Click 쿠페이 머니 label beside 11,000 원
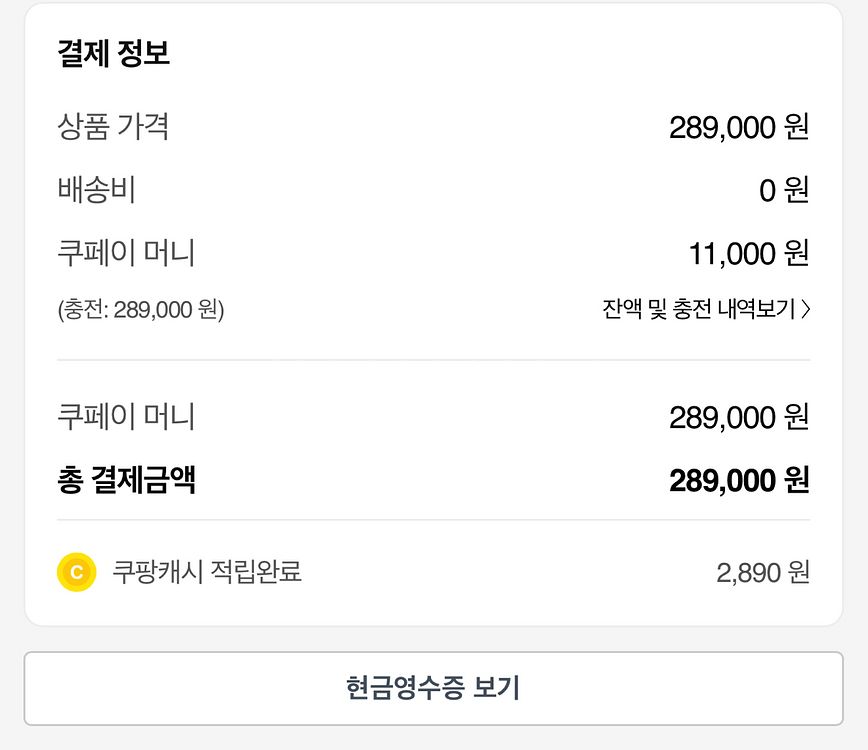The image size is (868, 750). 126,253
